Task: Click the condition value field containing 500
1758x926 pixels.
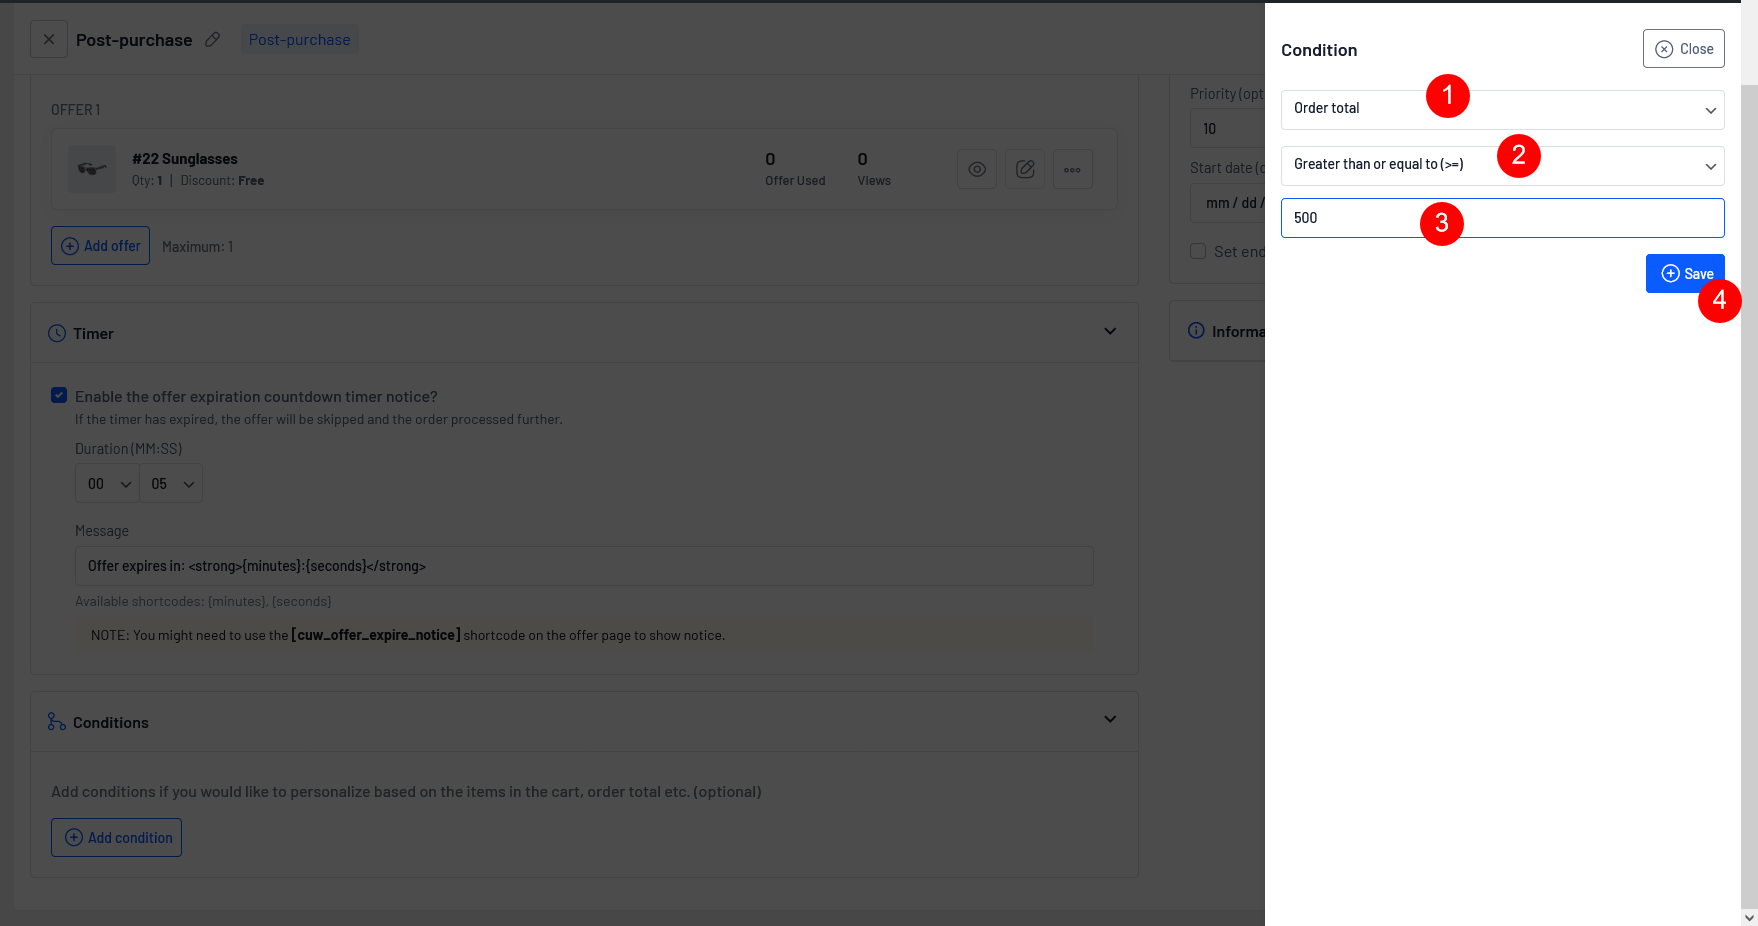Action: click(1501, 218)
